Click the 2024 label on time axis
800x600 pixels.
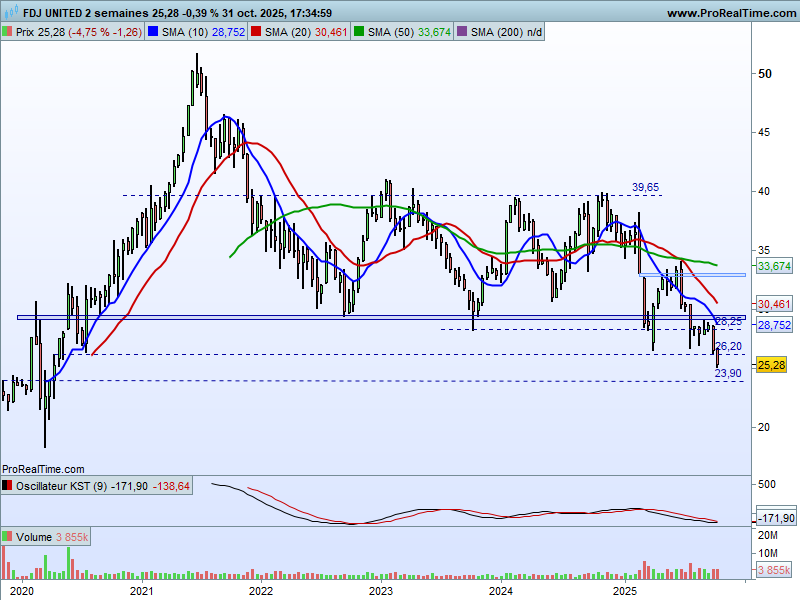[x=501, y=591]
